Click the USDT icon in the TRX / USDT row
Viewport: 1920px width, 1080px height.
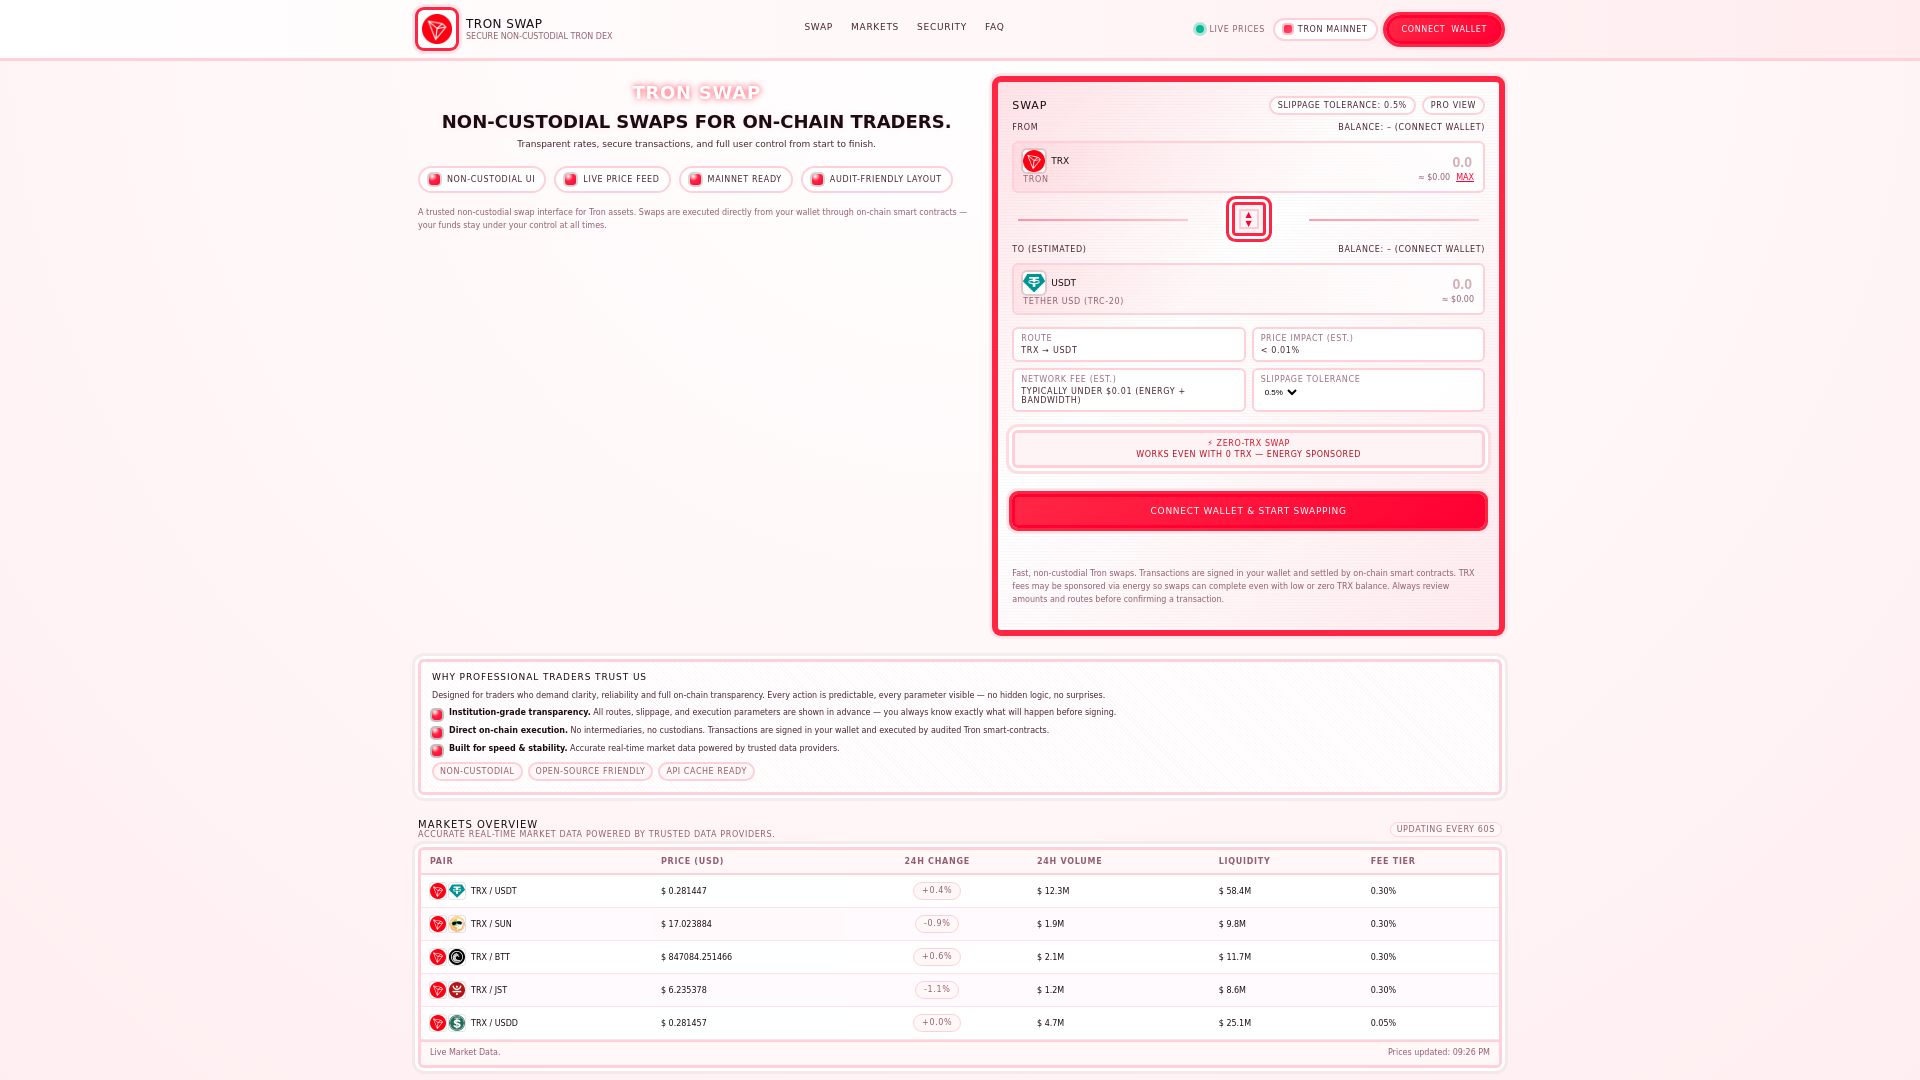(x=457, y=891)
